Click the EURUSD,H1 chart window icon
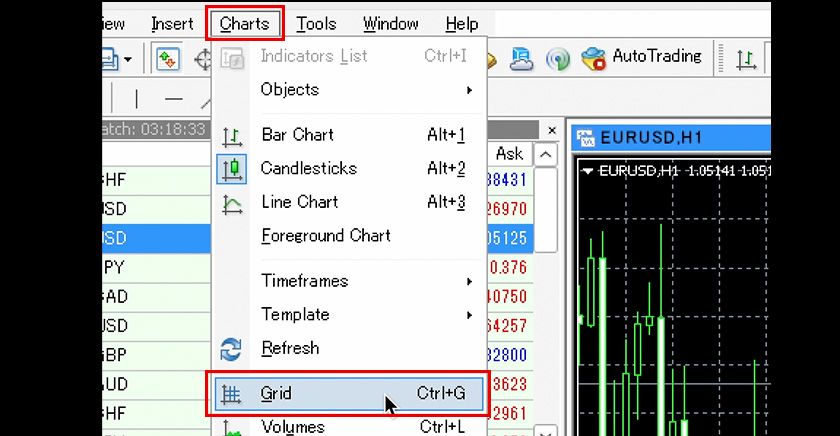This screenshot has height=436, width=840. point(585,139)
